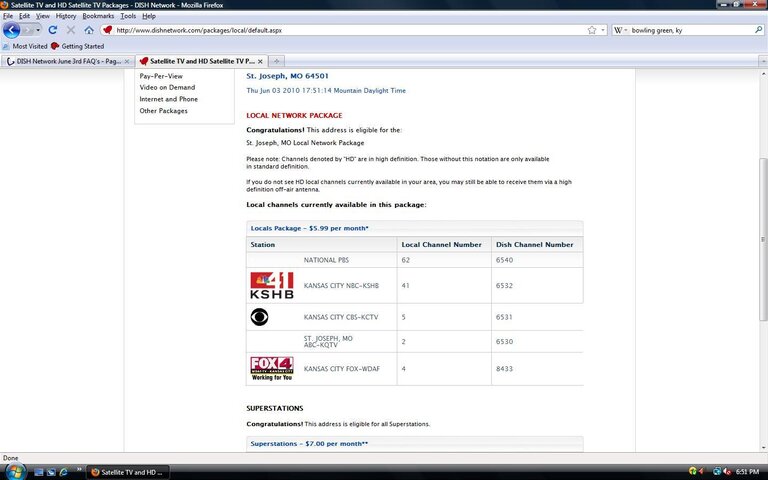Click the page vertical scrollbar thumb

[763, 239]
